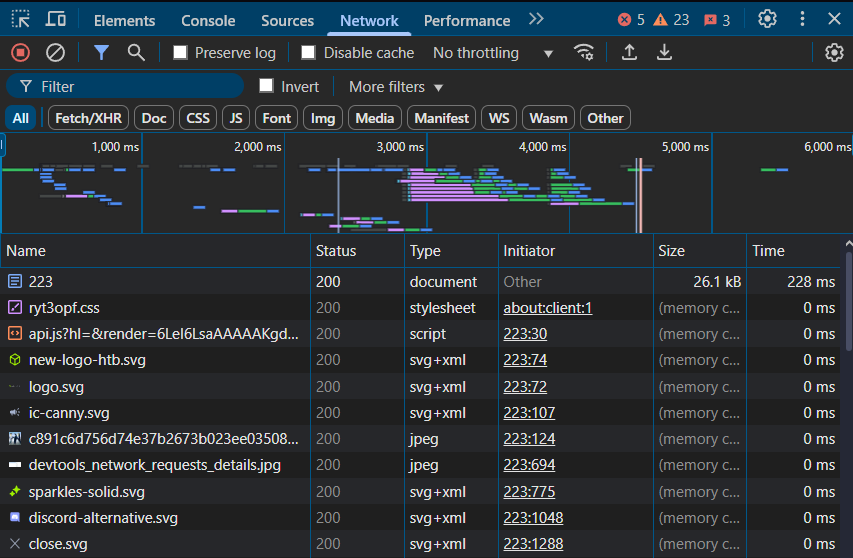Viewport: 853px width, 558px height.
Task: Import HAR file with upload icon
Action: pyautogui.click(x=629, y=53)
